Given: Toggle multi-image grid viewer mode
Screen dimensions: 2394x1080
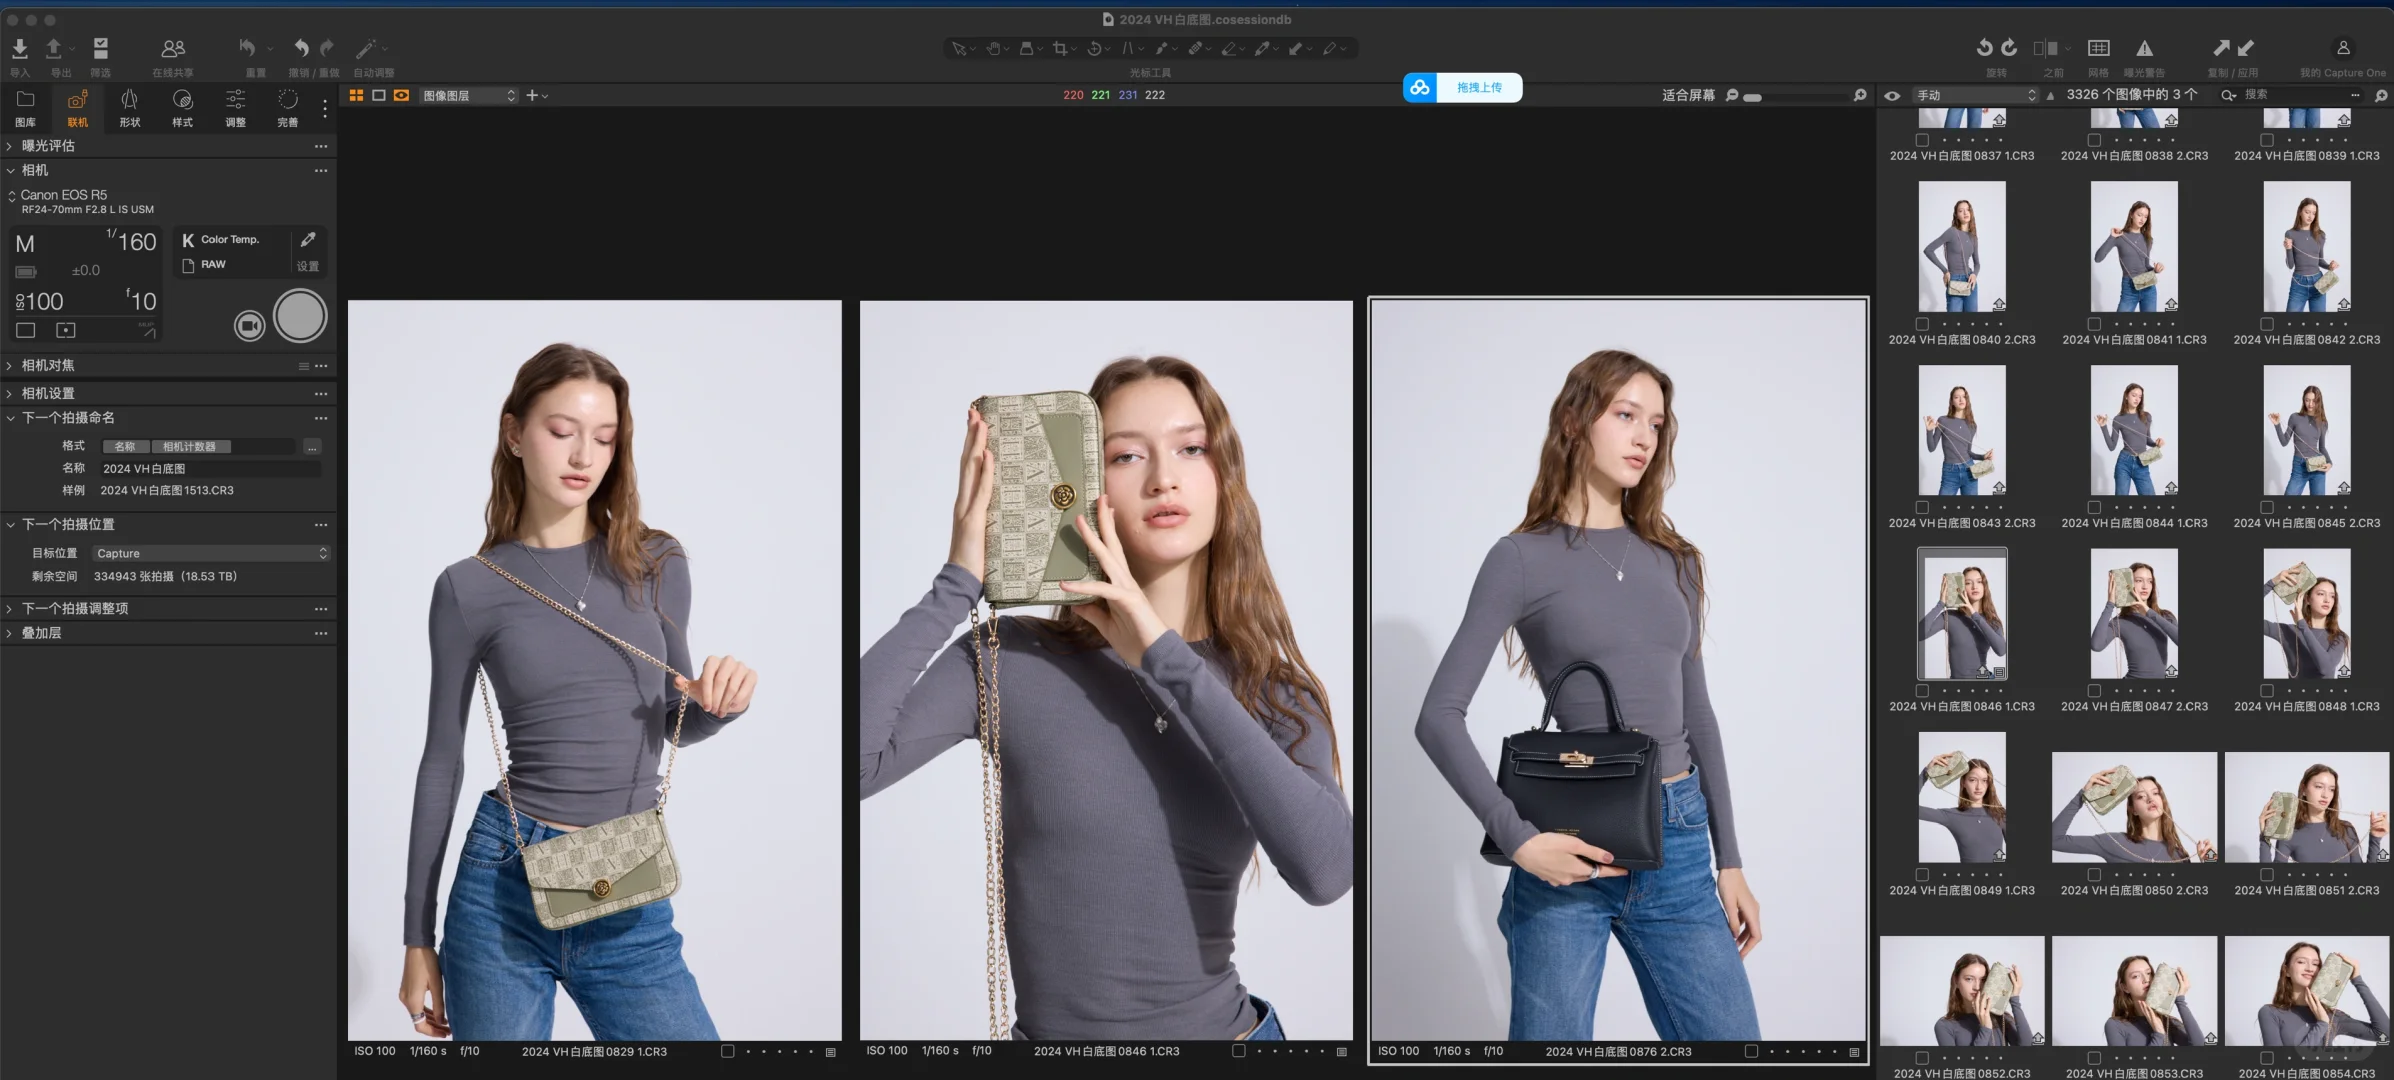Looking at the screenshot, I should tap(356, 95).
